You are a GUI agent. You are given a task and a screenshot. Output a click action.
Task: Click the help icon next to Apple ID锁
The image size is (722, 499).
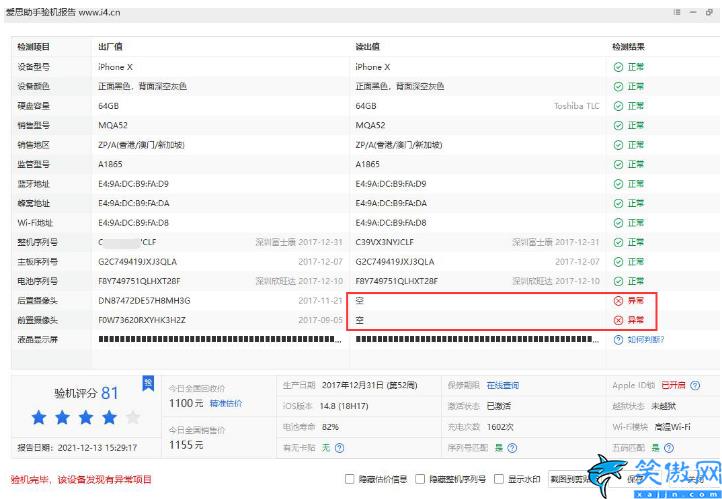tap(695, 385)
